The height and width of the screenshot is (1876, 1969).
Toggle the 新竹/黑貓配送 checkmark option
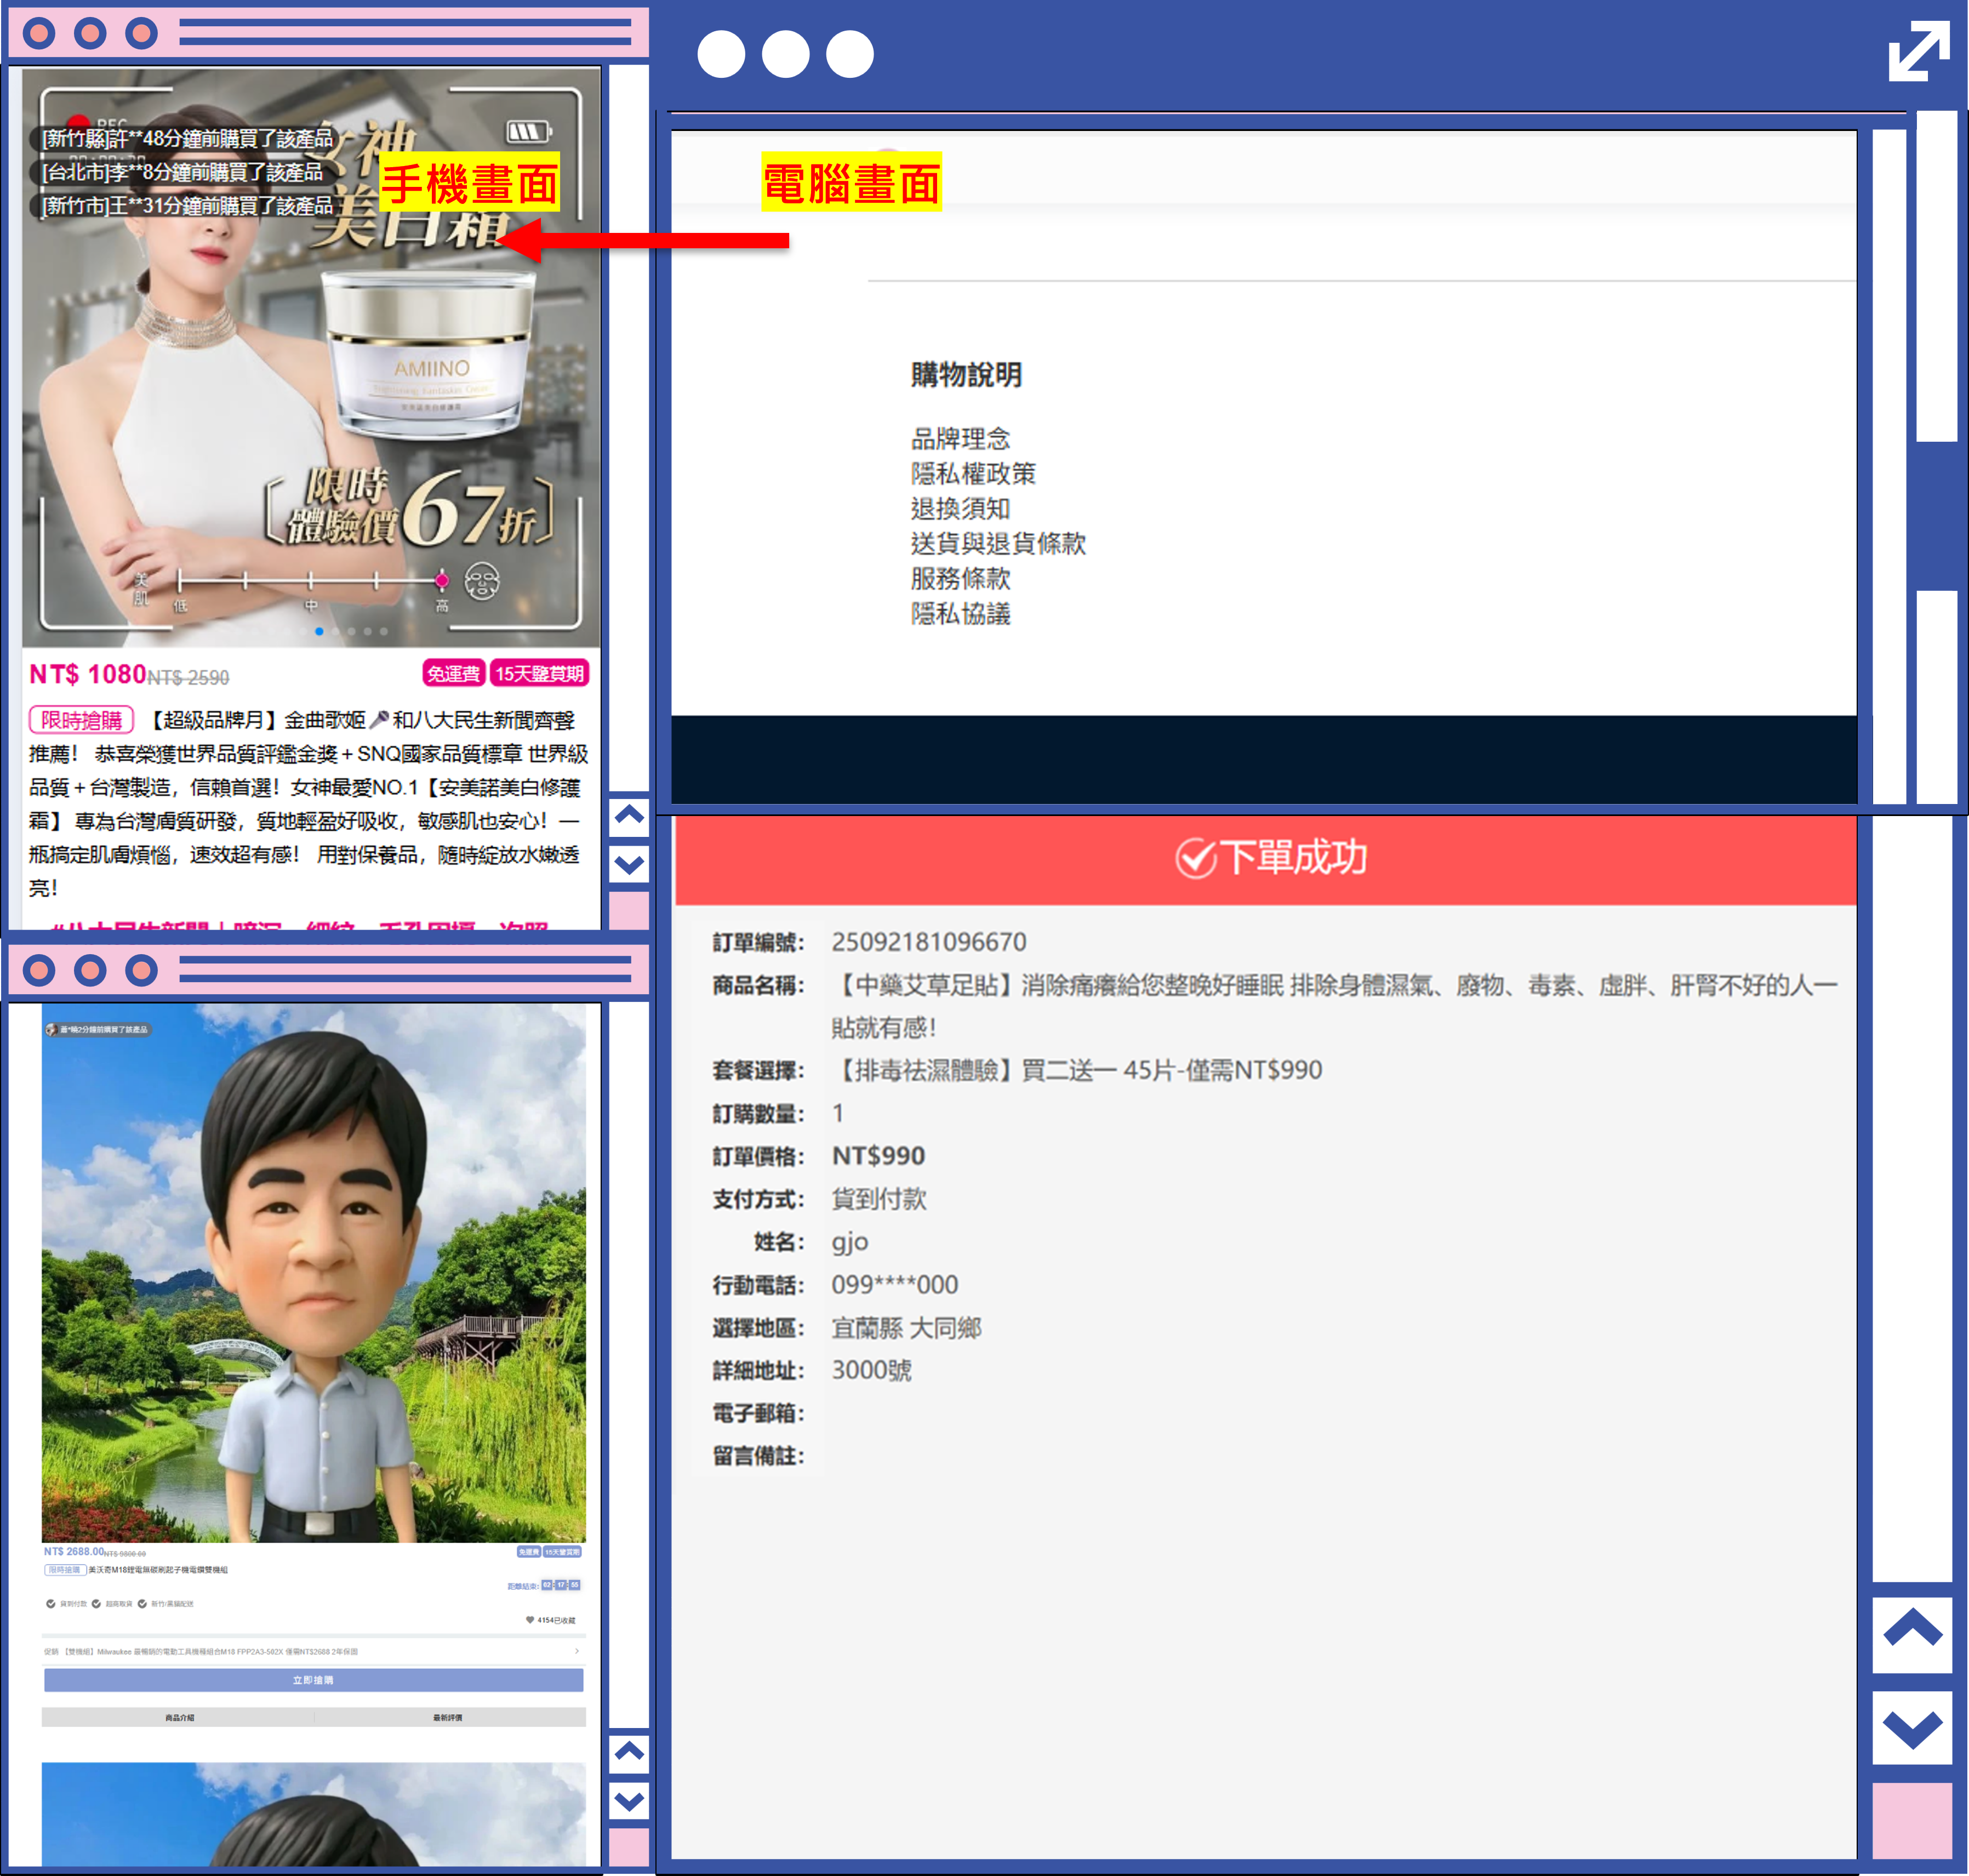pos(143,1603)
